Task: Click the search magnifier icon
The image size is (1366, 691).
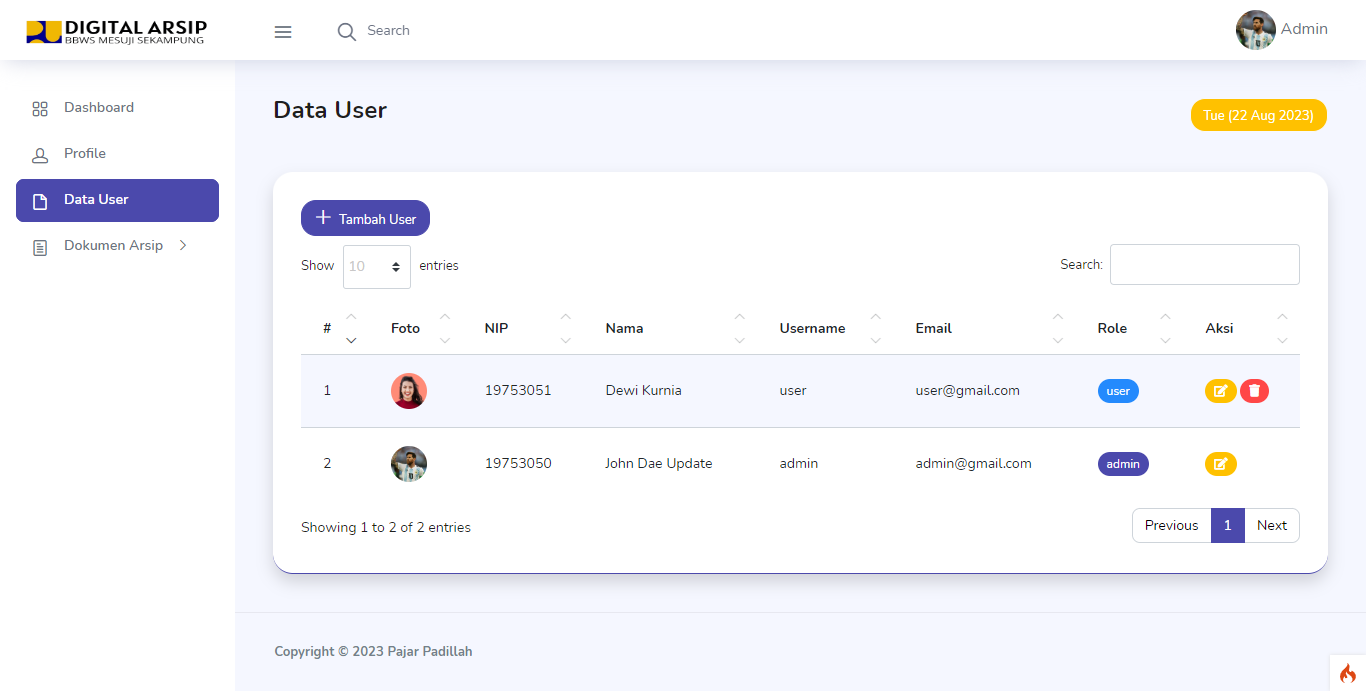Action: point(346,31)
